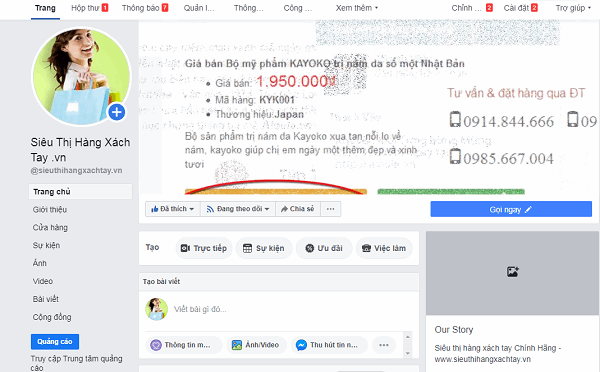
Task: Expand the Xem thêm menu
Action: pos(356,8)
